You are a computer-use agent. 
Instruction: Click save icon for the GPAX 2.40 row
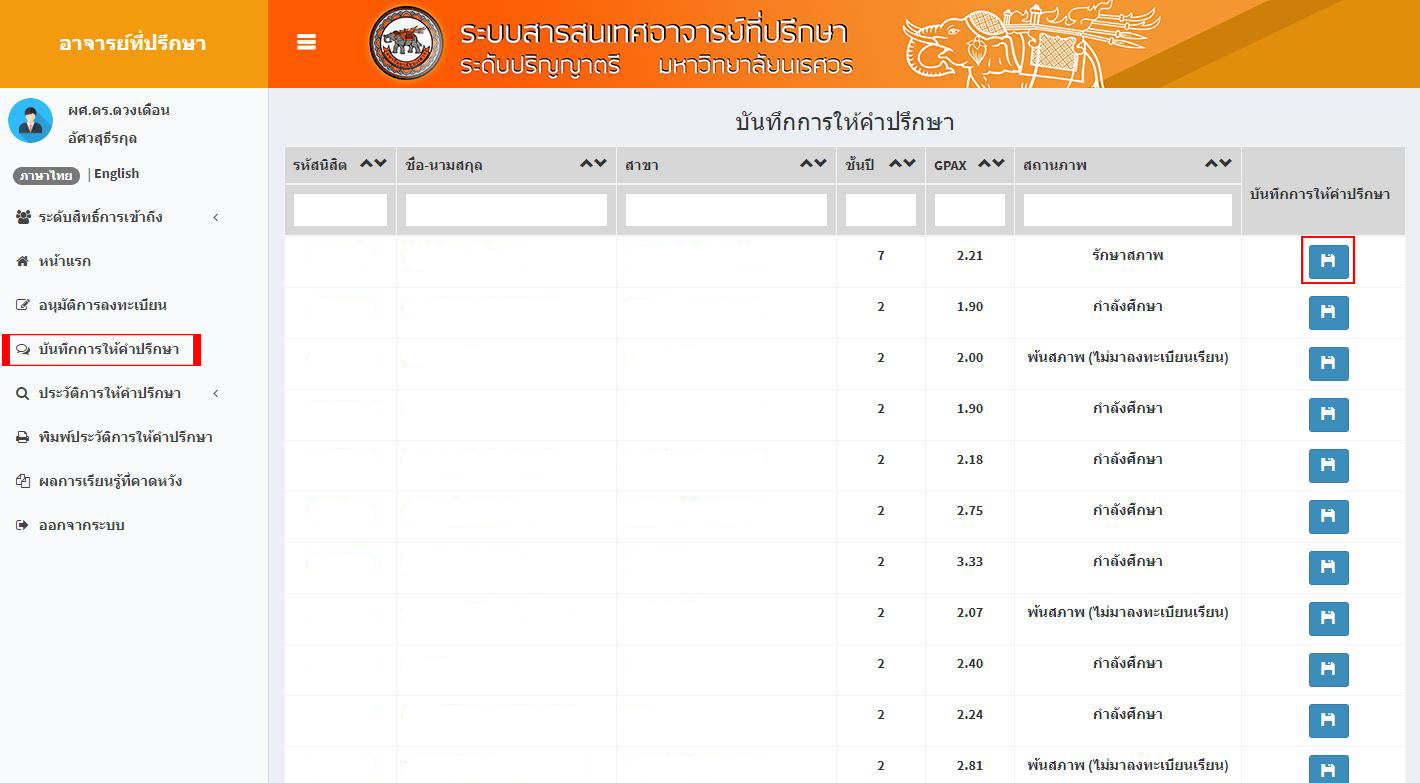click(x=1328, y=670)
